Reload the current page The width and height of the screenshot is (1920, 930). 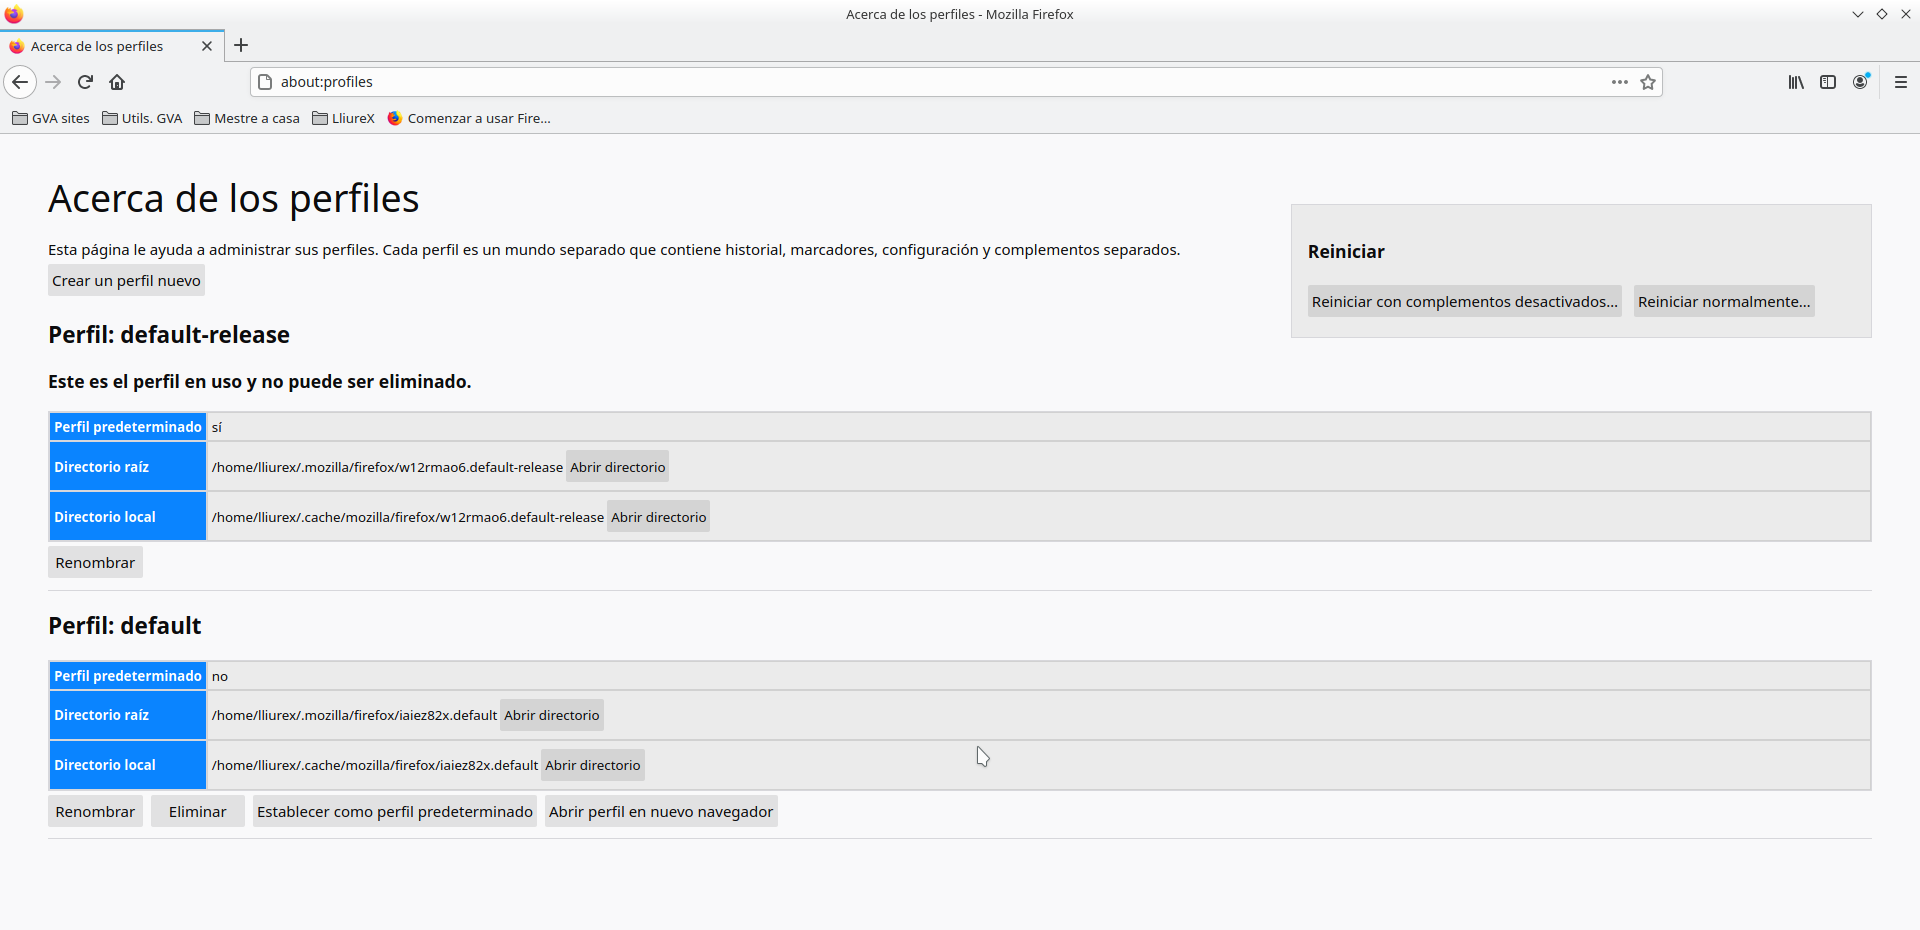85,82
